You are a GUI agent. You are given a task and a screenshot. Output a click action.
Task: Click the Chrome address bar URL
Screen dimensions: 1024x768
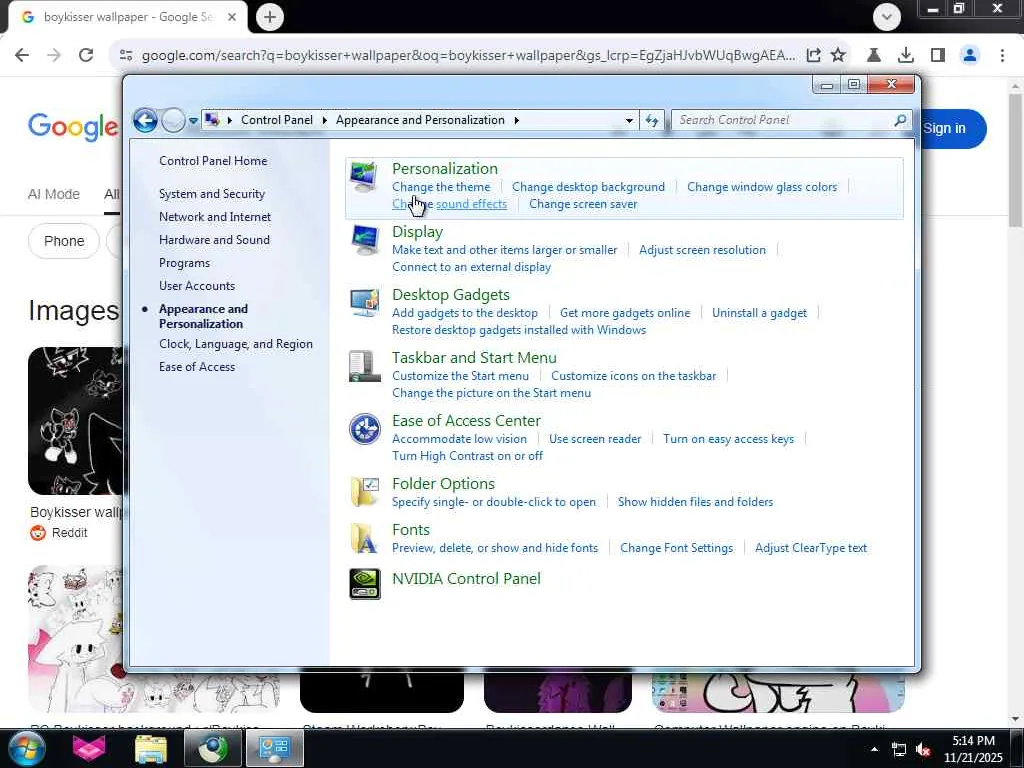tap(468, 55)
